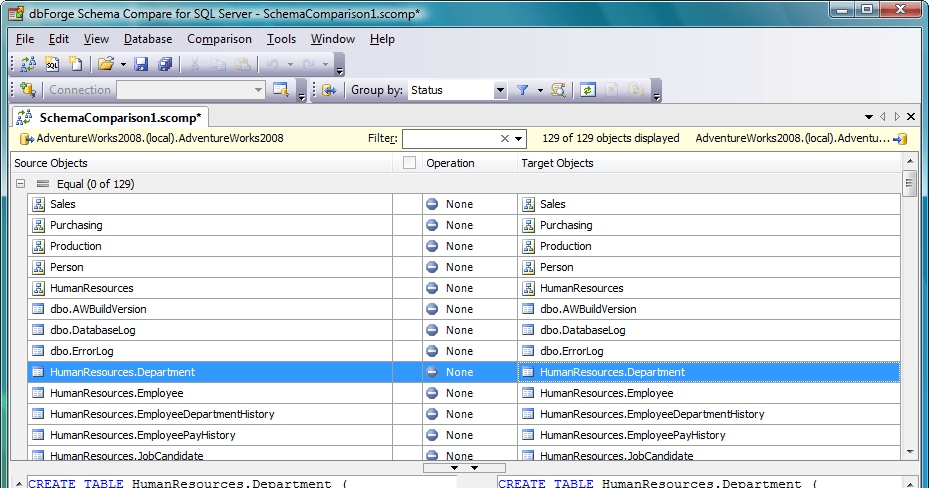Open the Group by Status dropdown

[x=501, y=90]
